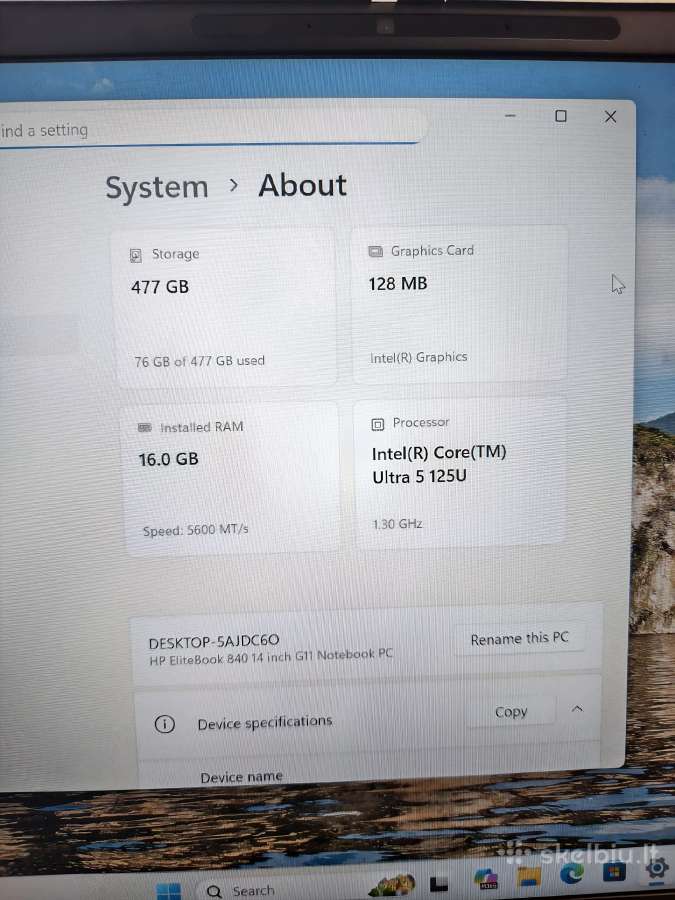The width and height of the screenshot is (675, 900).
Task: Select the text 76 GB of 477 GB used
Action: tap(200, 361)
